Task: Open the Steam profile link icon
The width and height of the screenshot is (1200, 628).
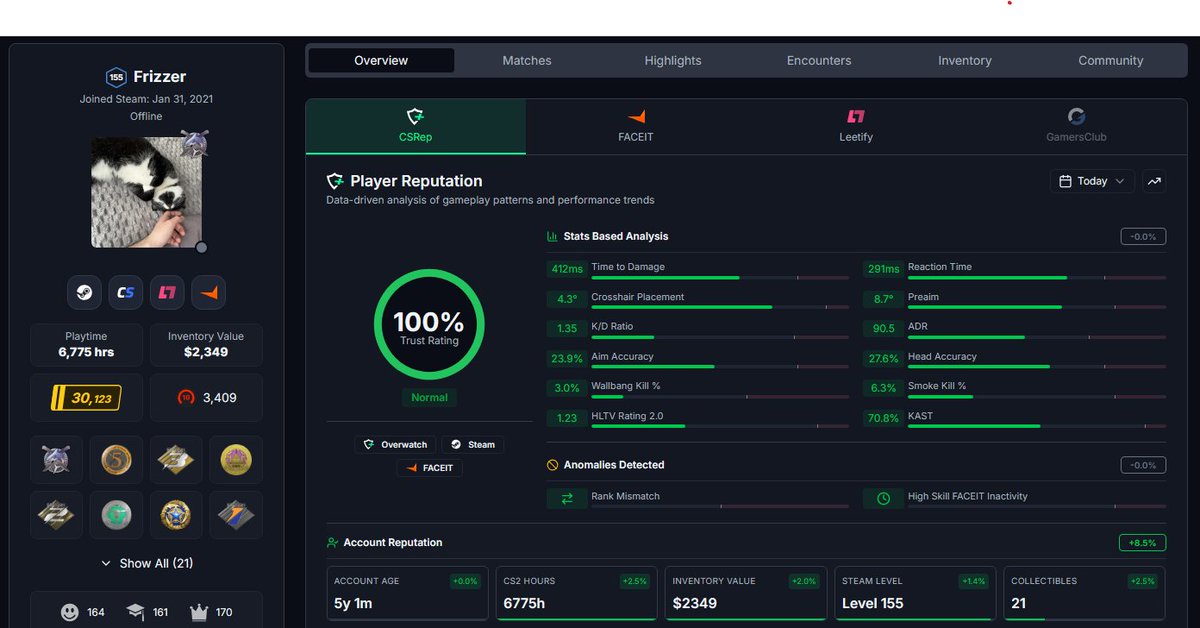Action: [84, 293]
